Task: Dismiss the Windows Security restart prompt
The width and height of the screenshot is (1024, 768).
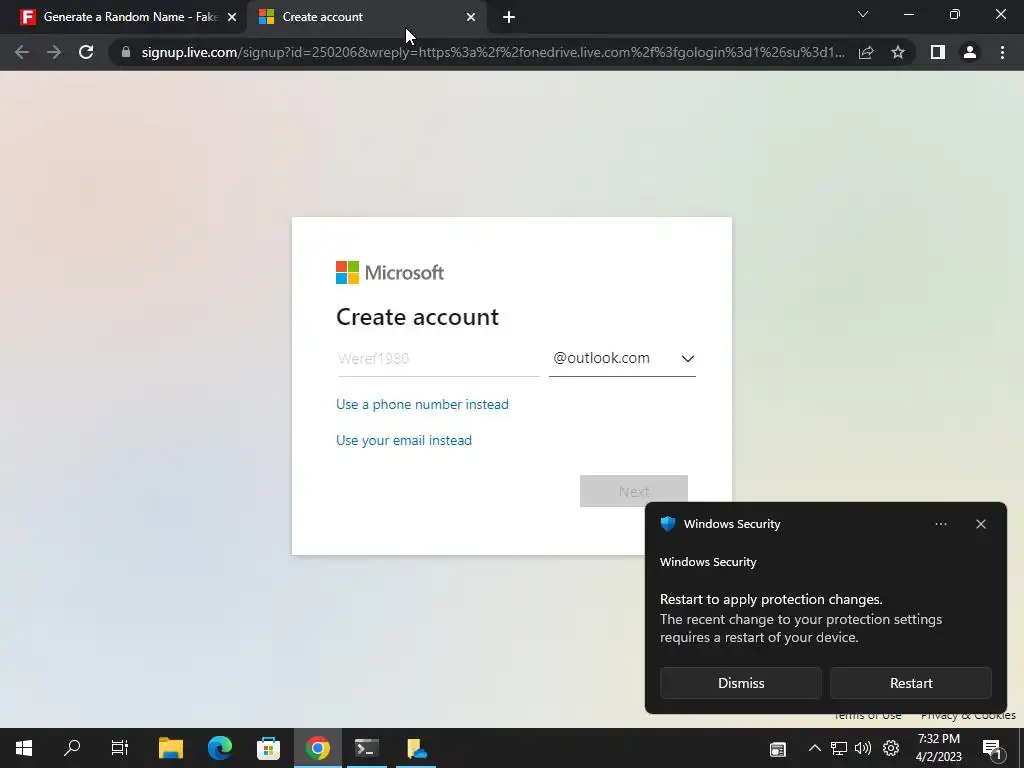Action: pyautogui.click(x=741, y=683)
